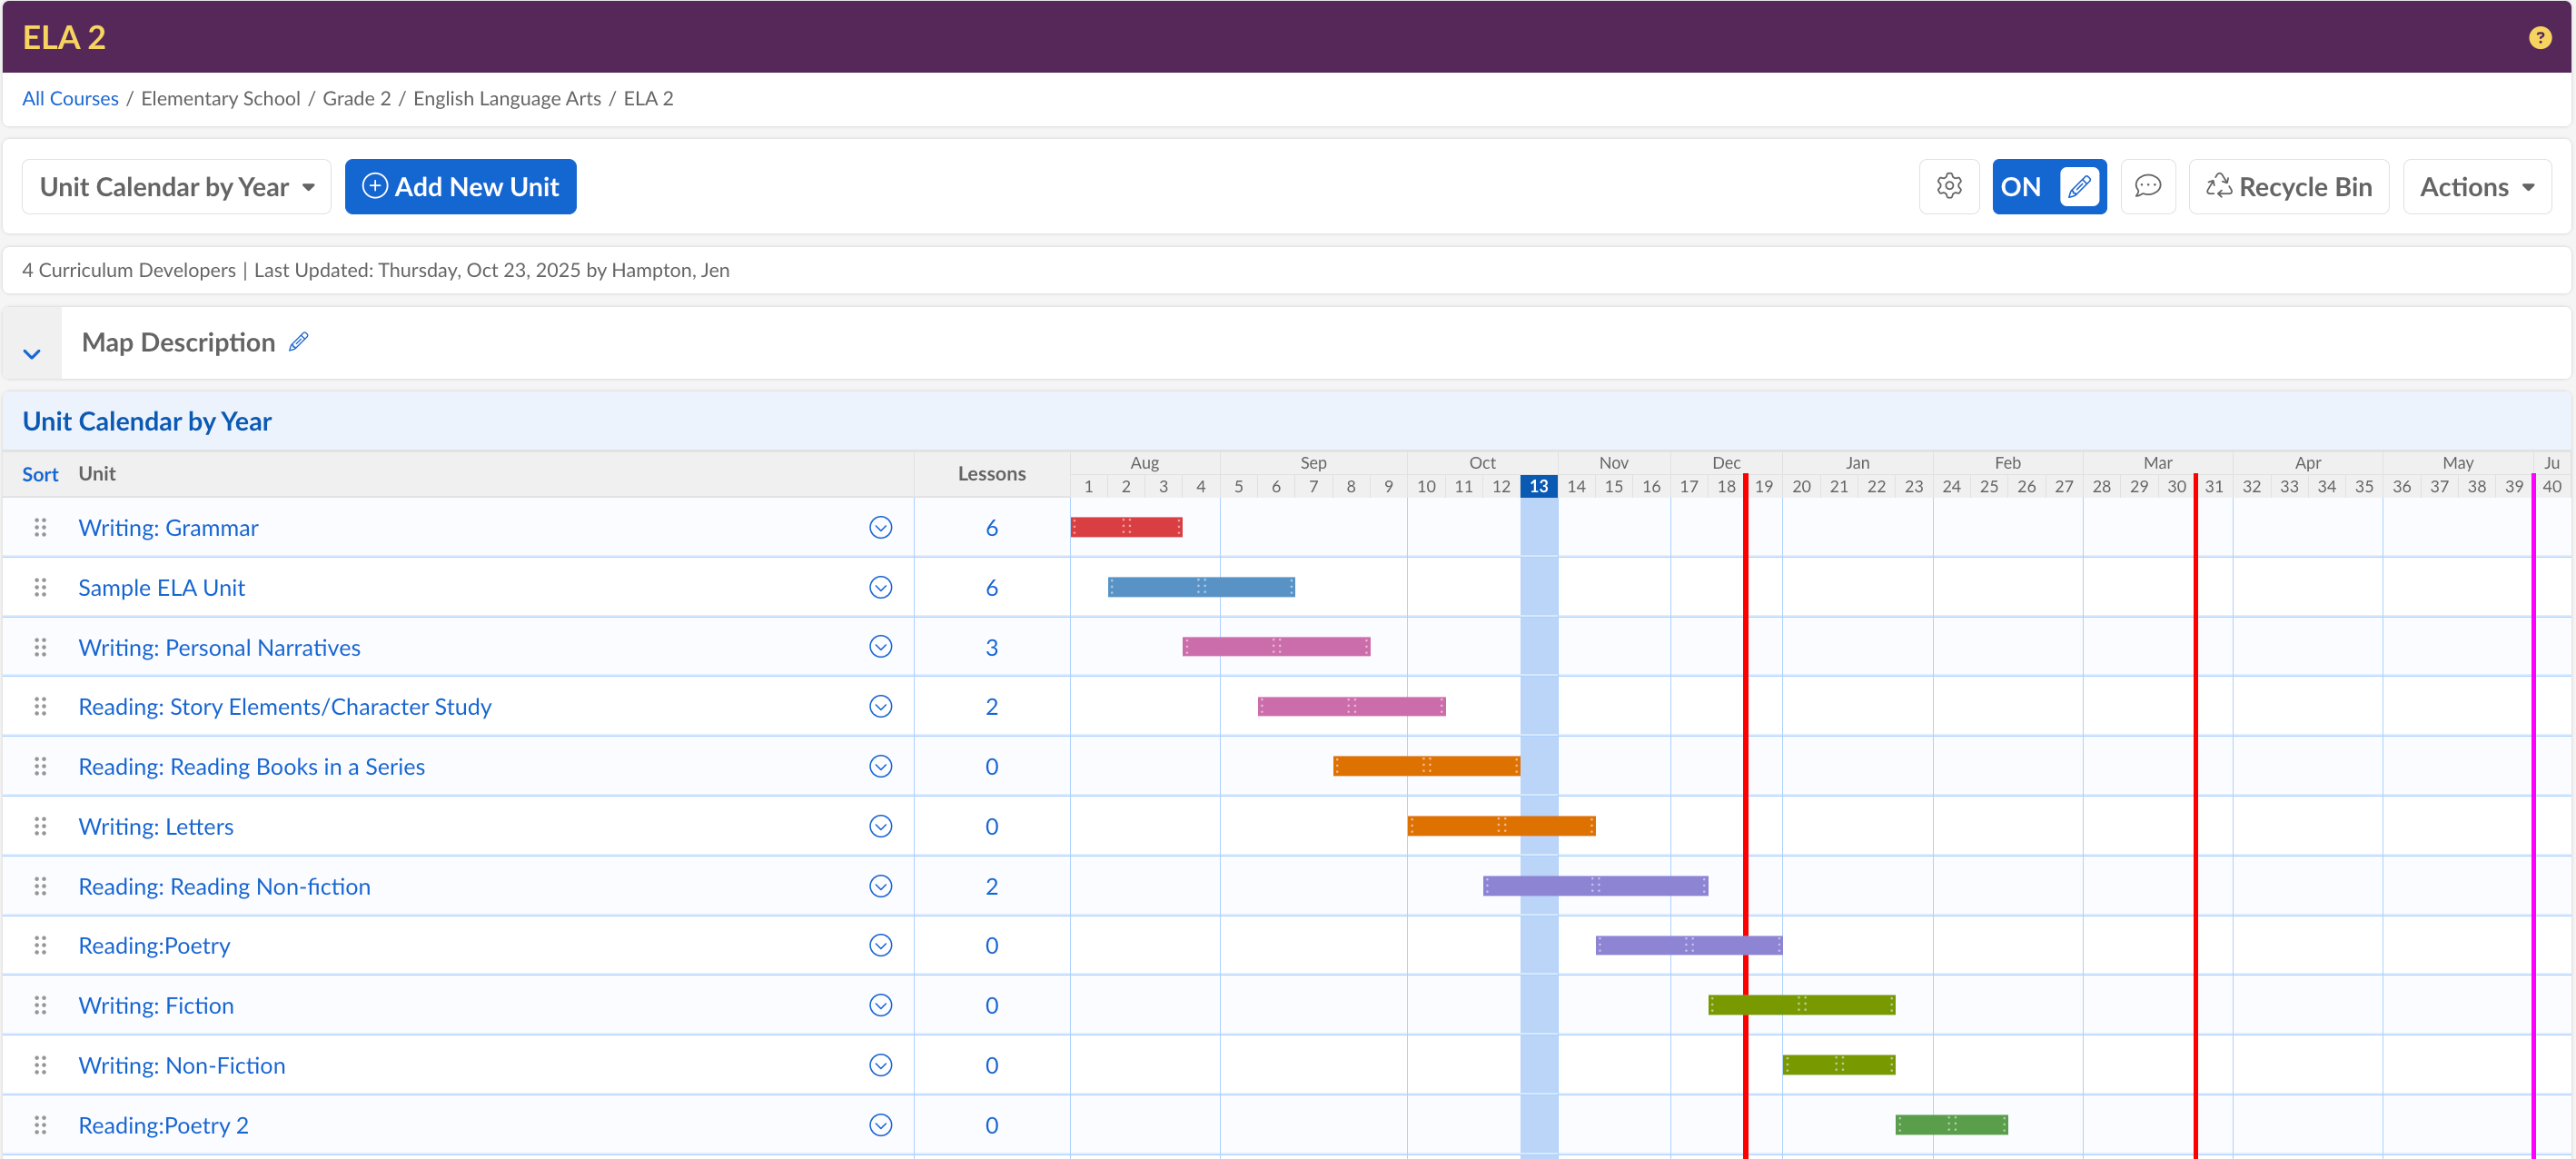Click the Sort column header
This screenshot has width=2576, height=1159.
[40, 474]
